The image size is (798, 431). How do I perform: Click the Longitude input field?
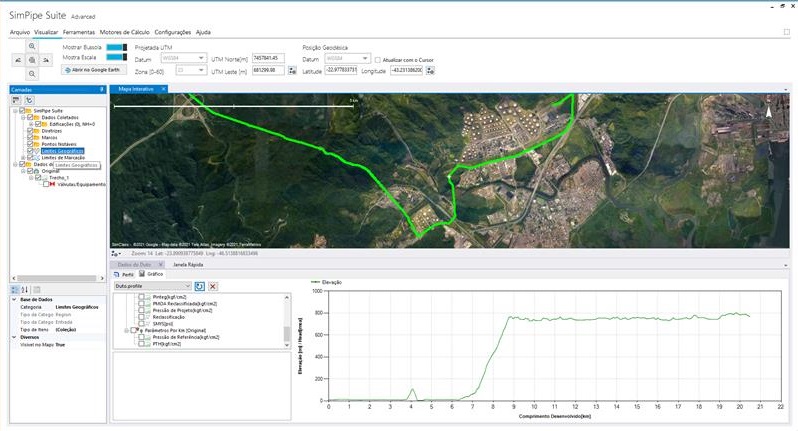click(x=407, y=71)
